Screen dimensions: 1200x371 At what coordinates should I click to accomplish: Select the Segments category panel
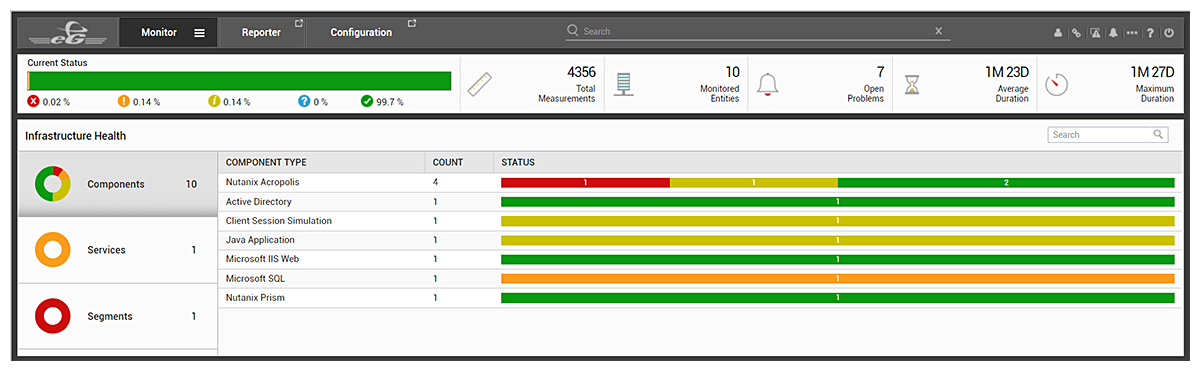pos(118,316)
